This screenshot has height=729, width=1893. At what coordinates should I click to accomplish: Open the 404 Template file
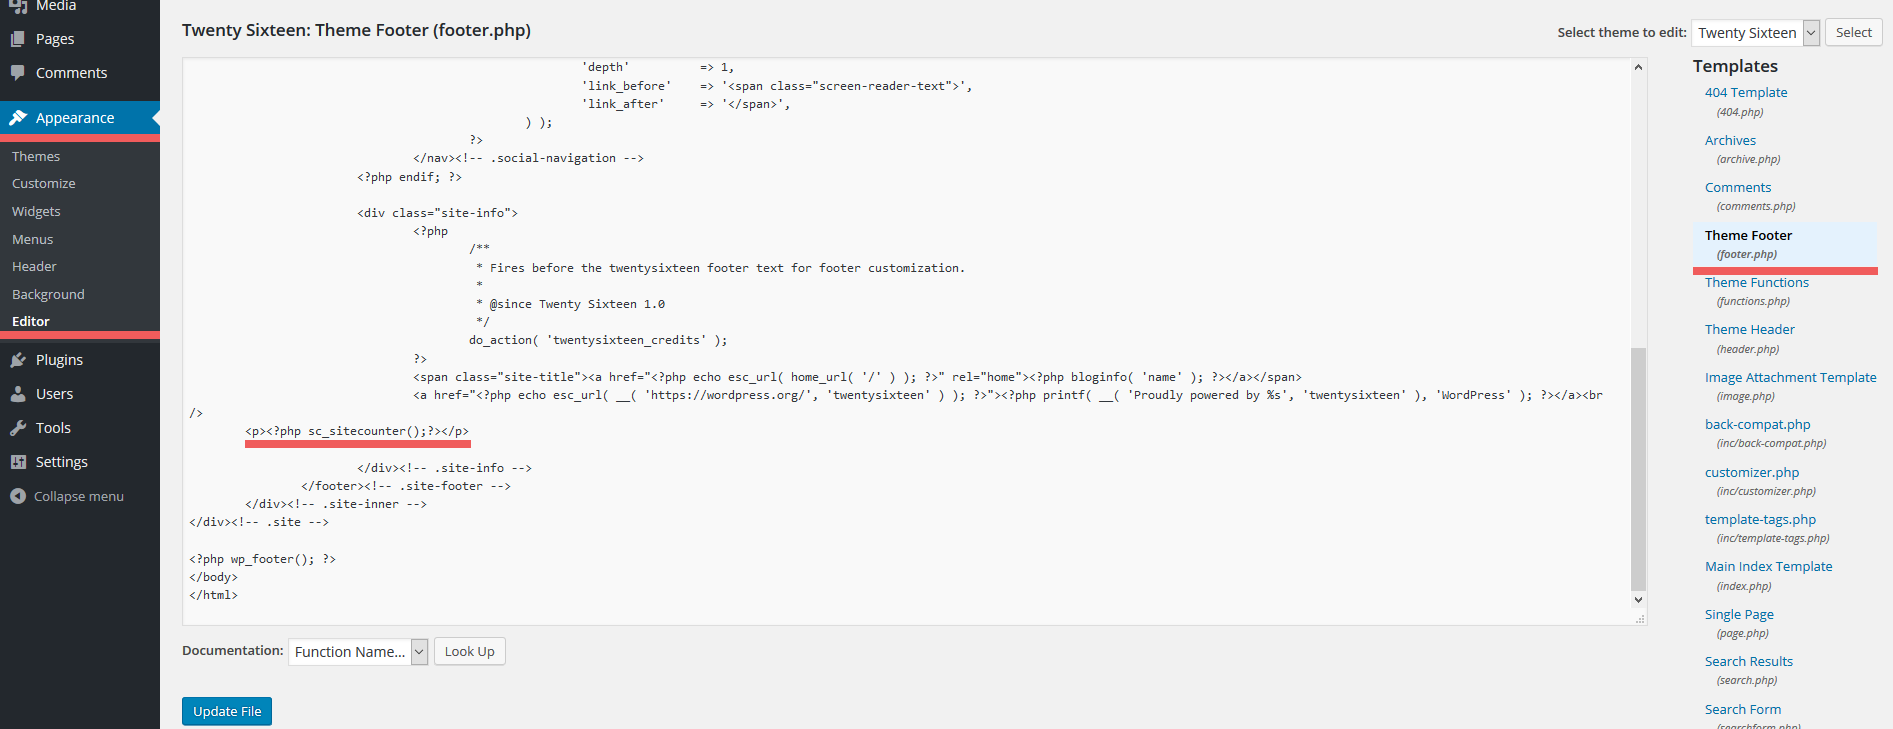coord(1746,93)
